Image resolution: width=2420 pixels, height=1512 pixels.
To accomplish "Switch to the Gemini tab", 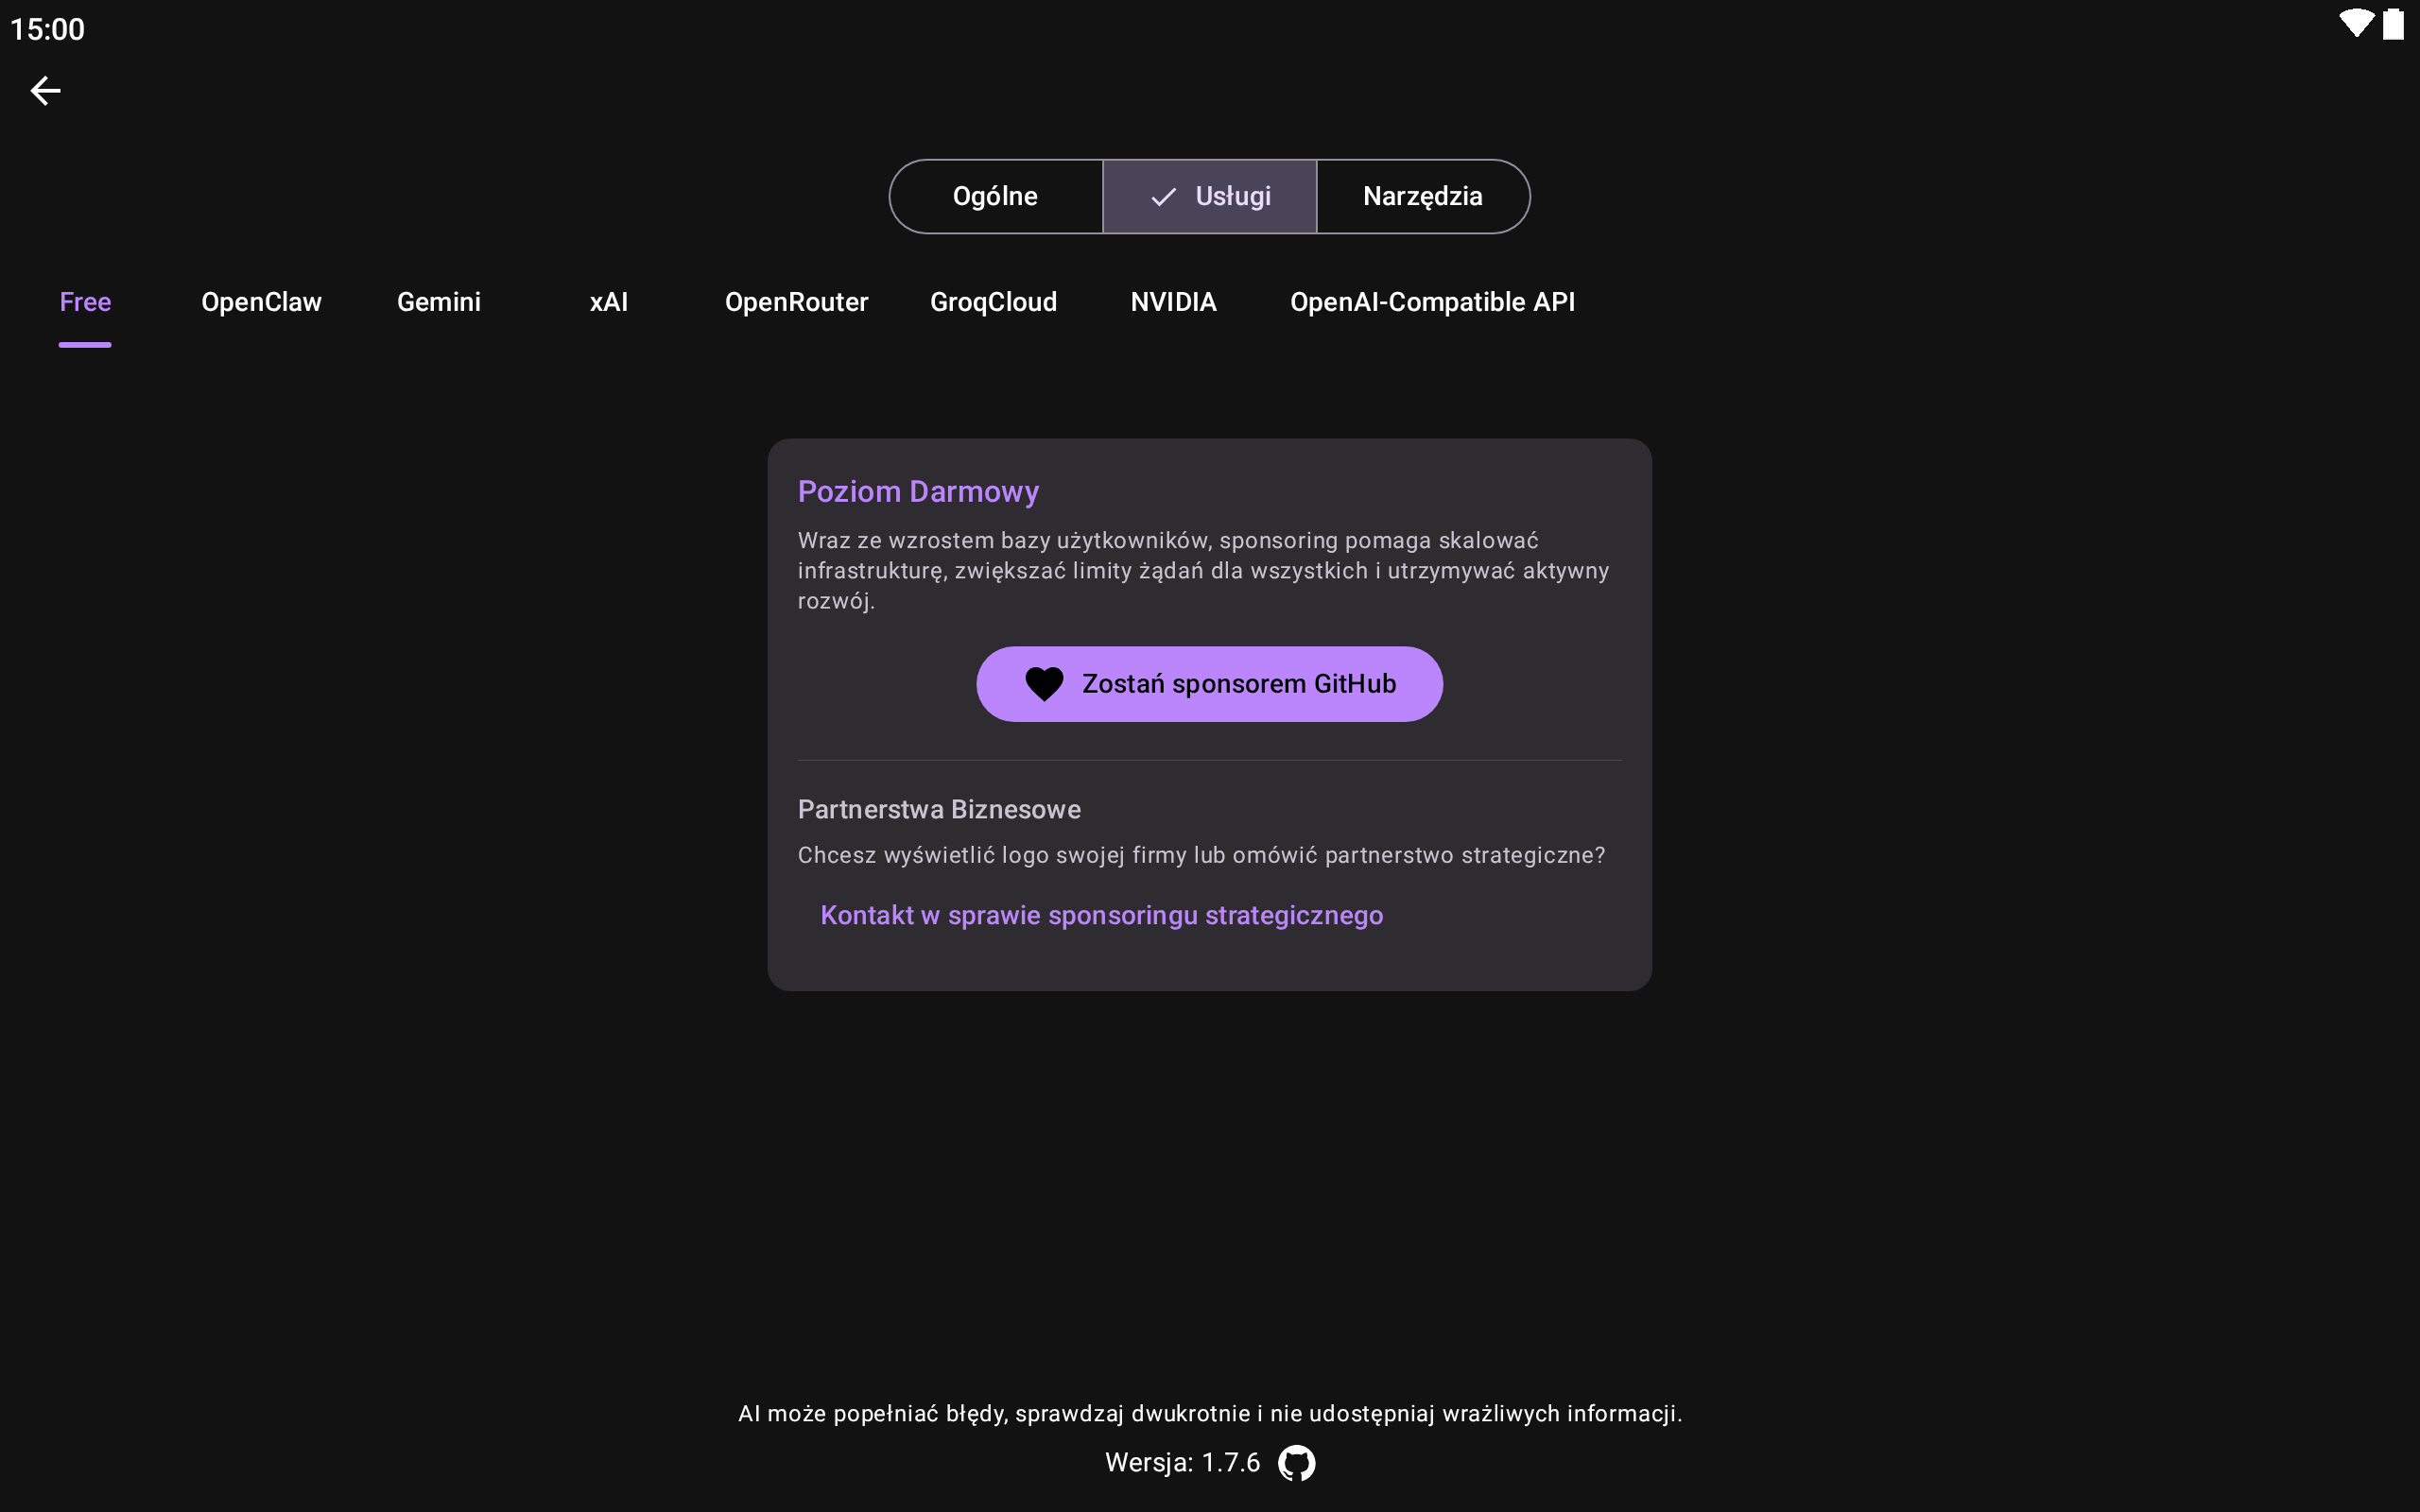I will point(439,302).
